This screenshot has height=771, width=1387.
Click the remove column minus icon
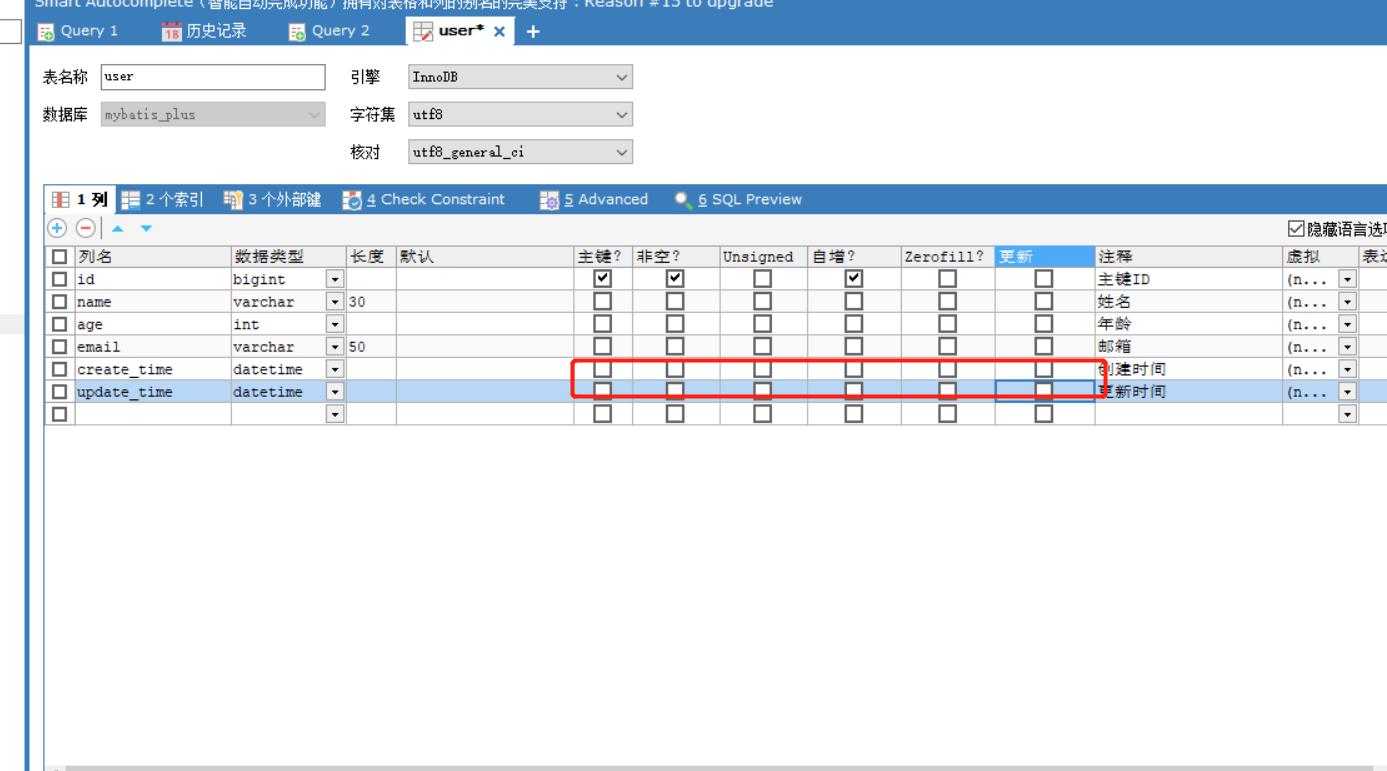[85, 228]
